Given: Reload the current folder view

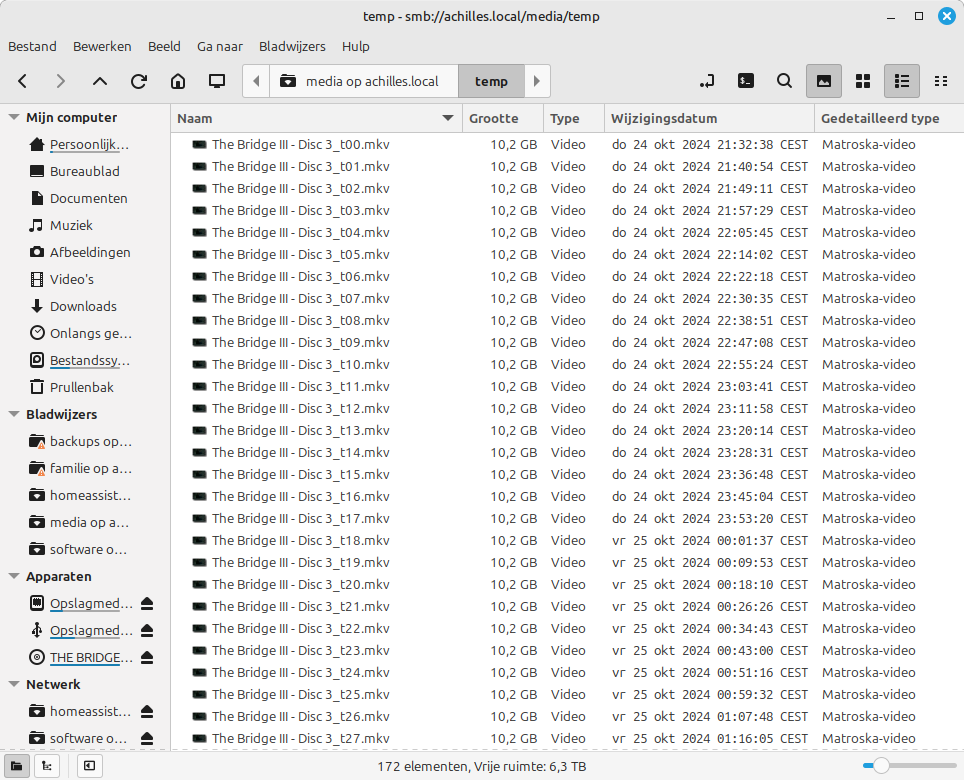Looking at the screenshot, I should (139, 81).
